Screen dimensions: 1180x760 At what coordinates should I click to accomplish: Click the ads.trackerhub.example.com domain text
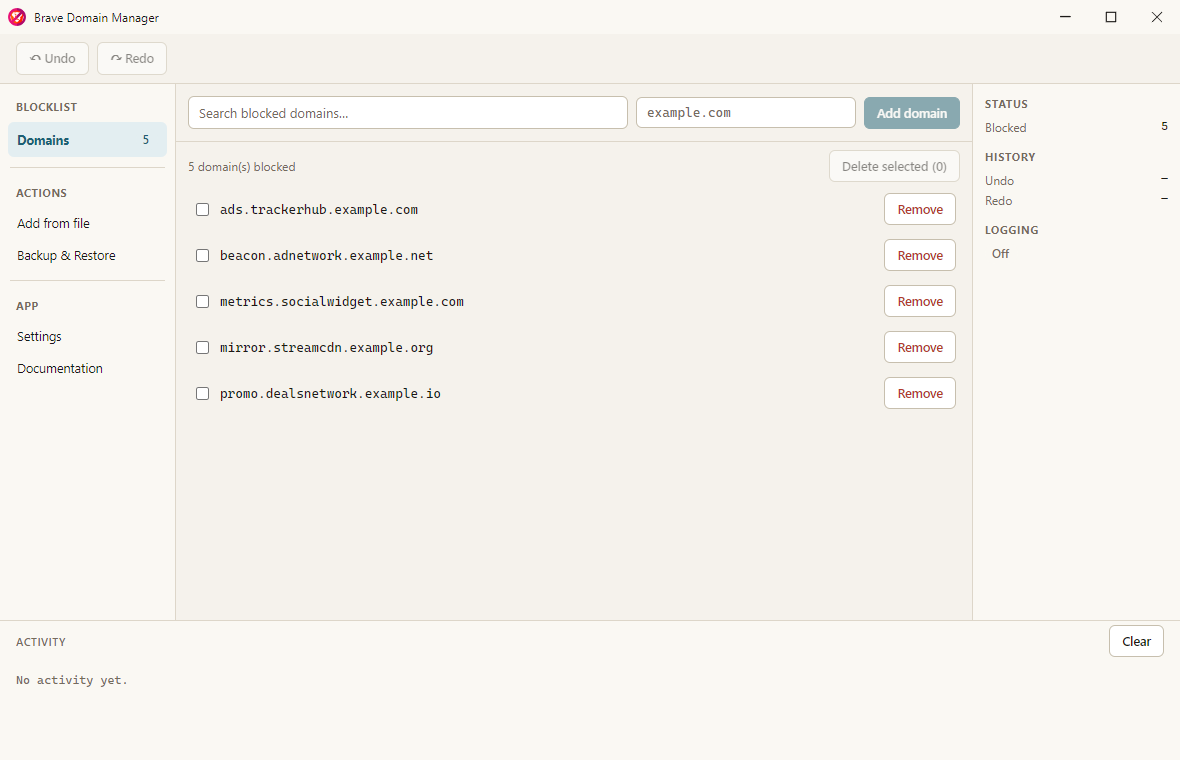pyautogui.click(x=319, y=210)
